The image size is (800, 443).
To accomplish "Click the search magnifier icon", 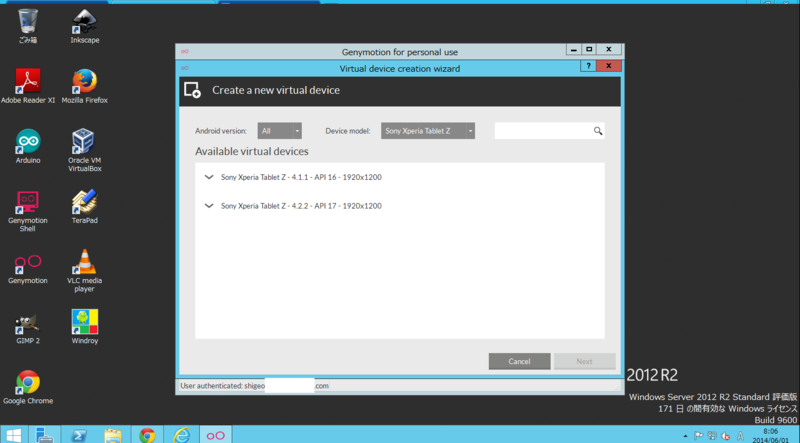I will (x=598, y=131).
